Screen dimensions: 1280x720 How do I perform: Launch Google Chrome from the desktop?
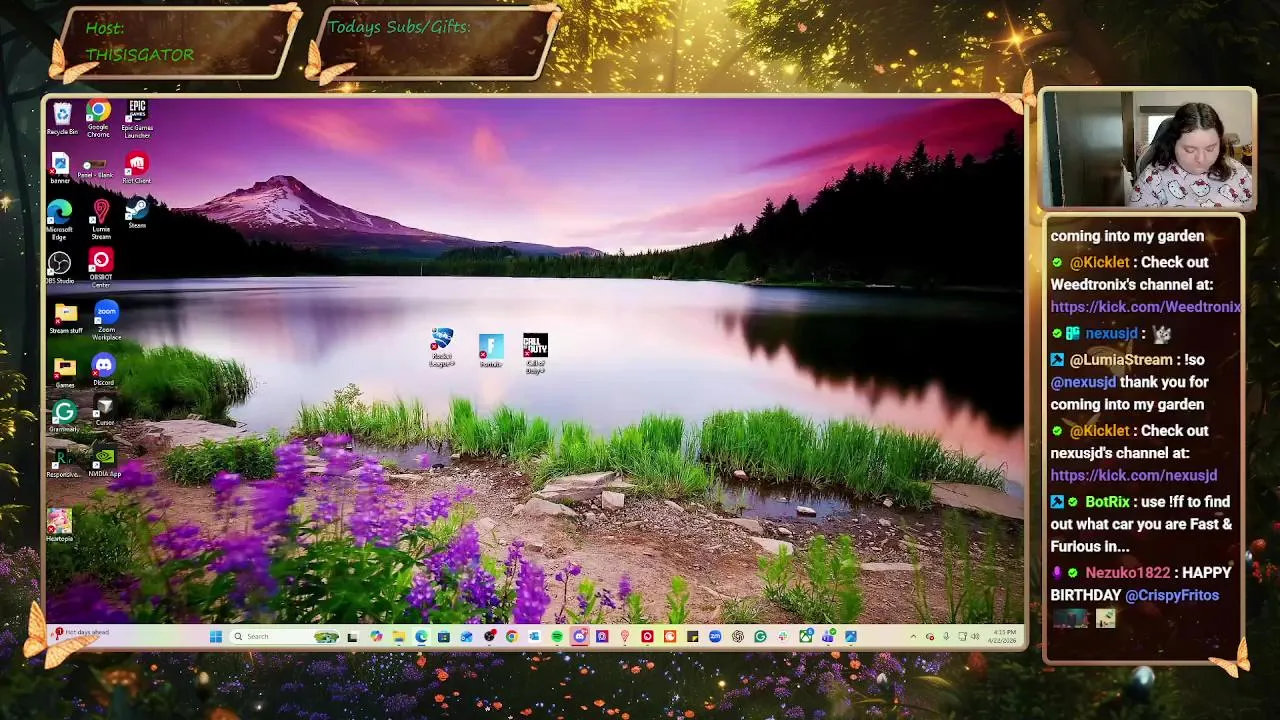coord(98,118)
